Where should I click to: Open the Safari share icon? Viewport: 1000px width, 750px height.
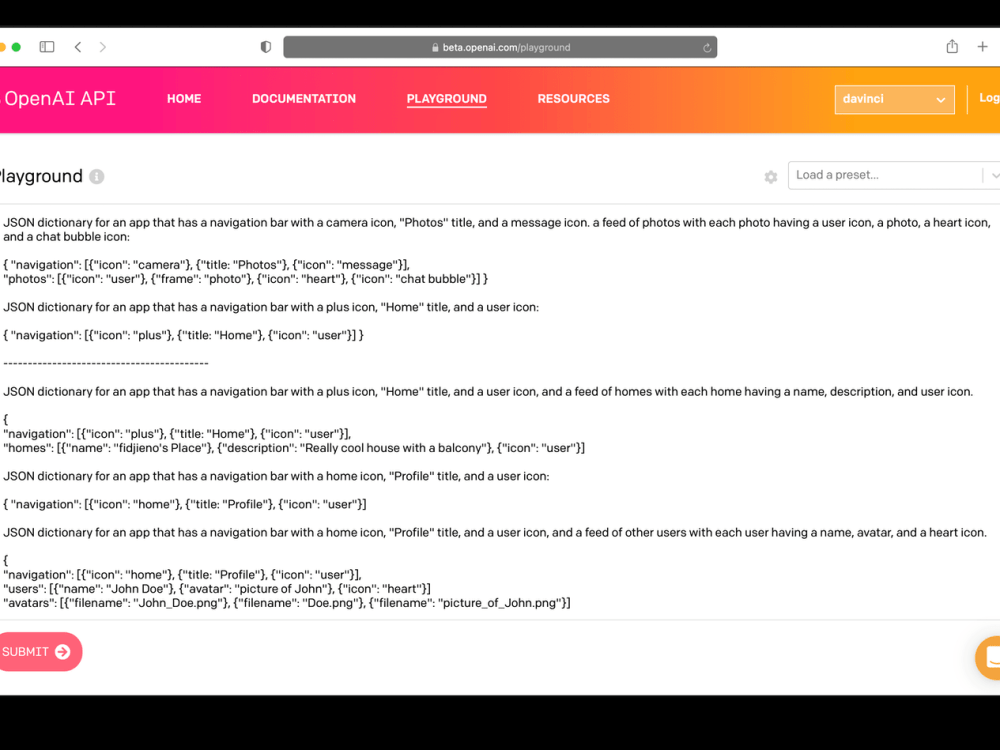(x=952, y=46)
